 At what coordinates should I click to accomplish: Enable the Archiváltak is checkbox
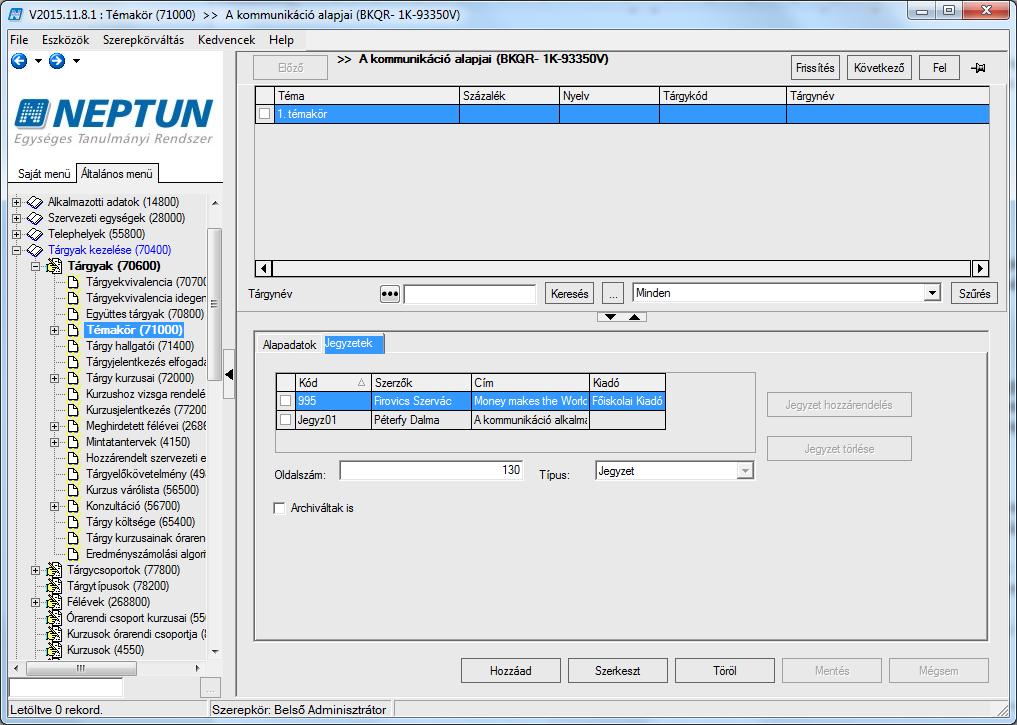(x=280, y=508)
